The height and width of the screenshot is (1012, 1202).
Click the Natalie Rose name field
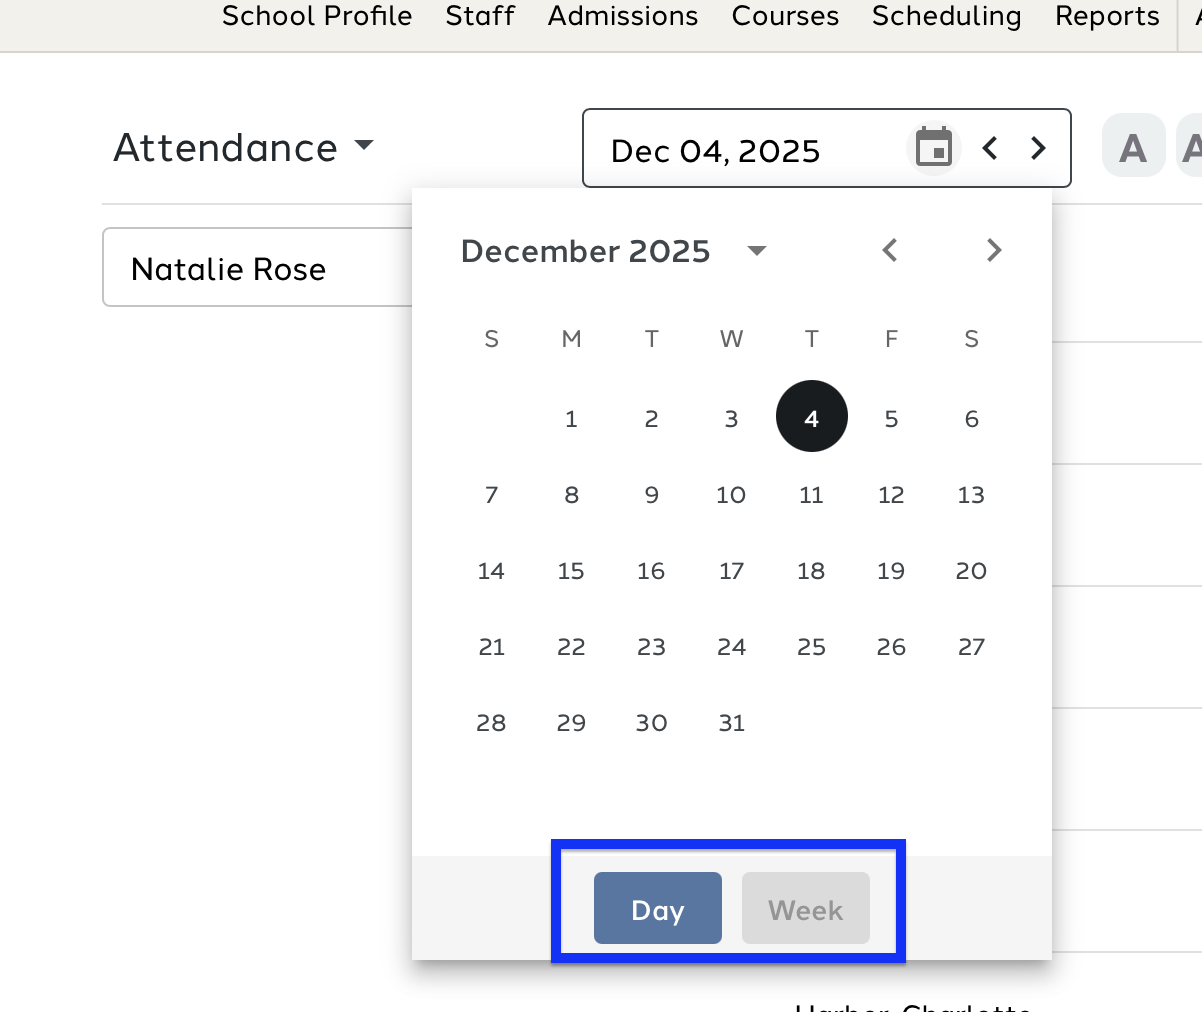point(228,268)
